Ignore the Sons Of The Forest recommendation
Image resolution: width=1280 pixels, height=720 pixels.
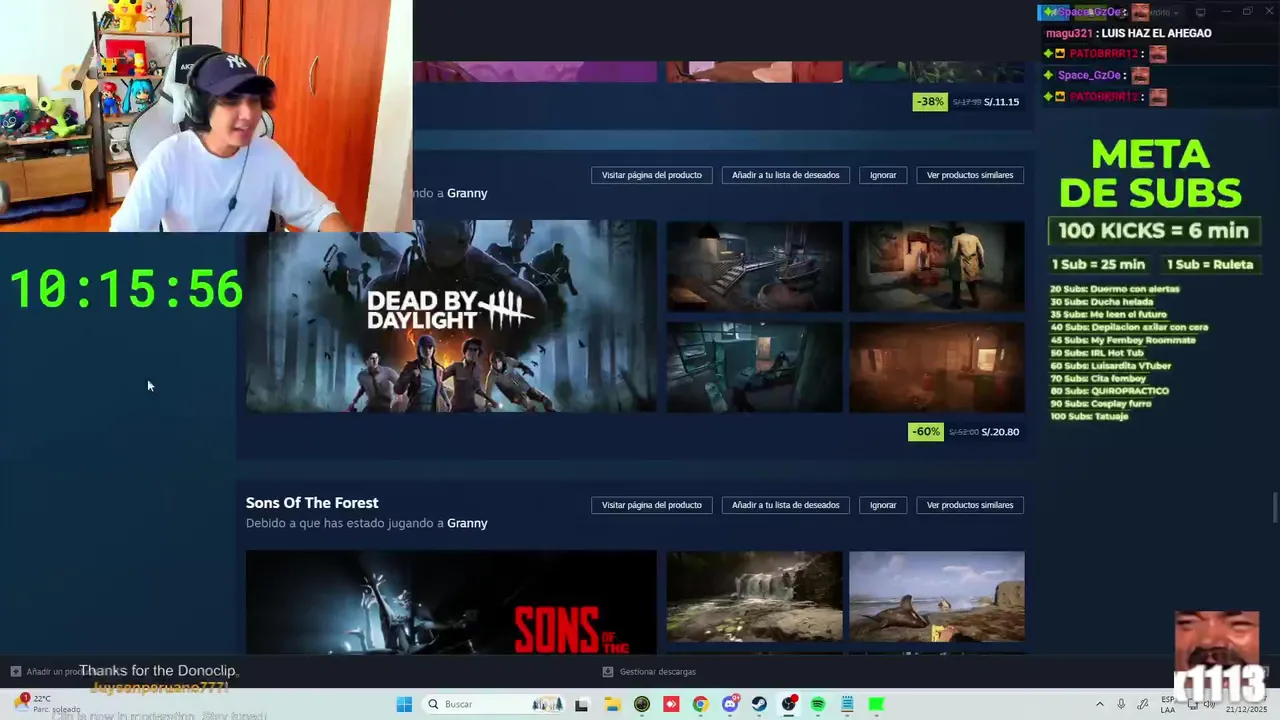point(883,505)
